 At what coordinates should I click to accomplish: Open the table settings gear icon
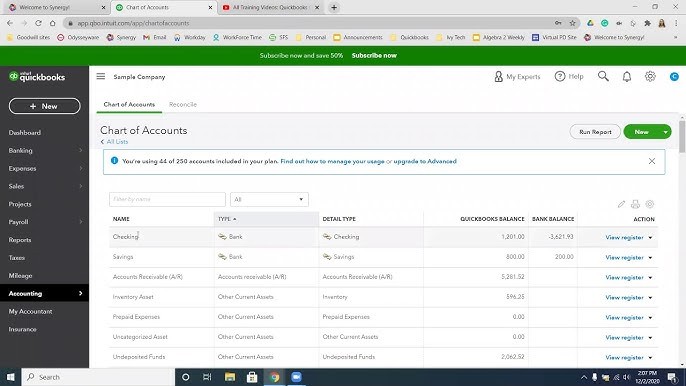coord(650,204)
